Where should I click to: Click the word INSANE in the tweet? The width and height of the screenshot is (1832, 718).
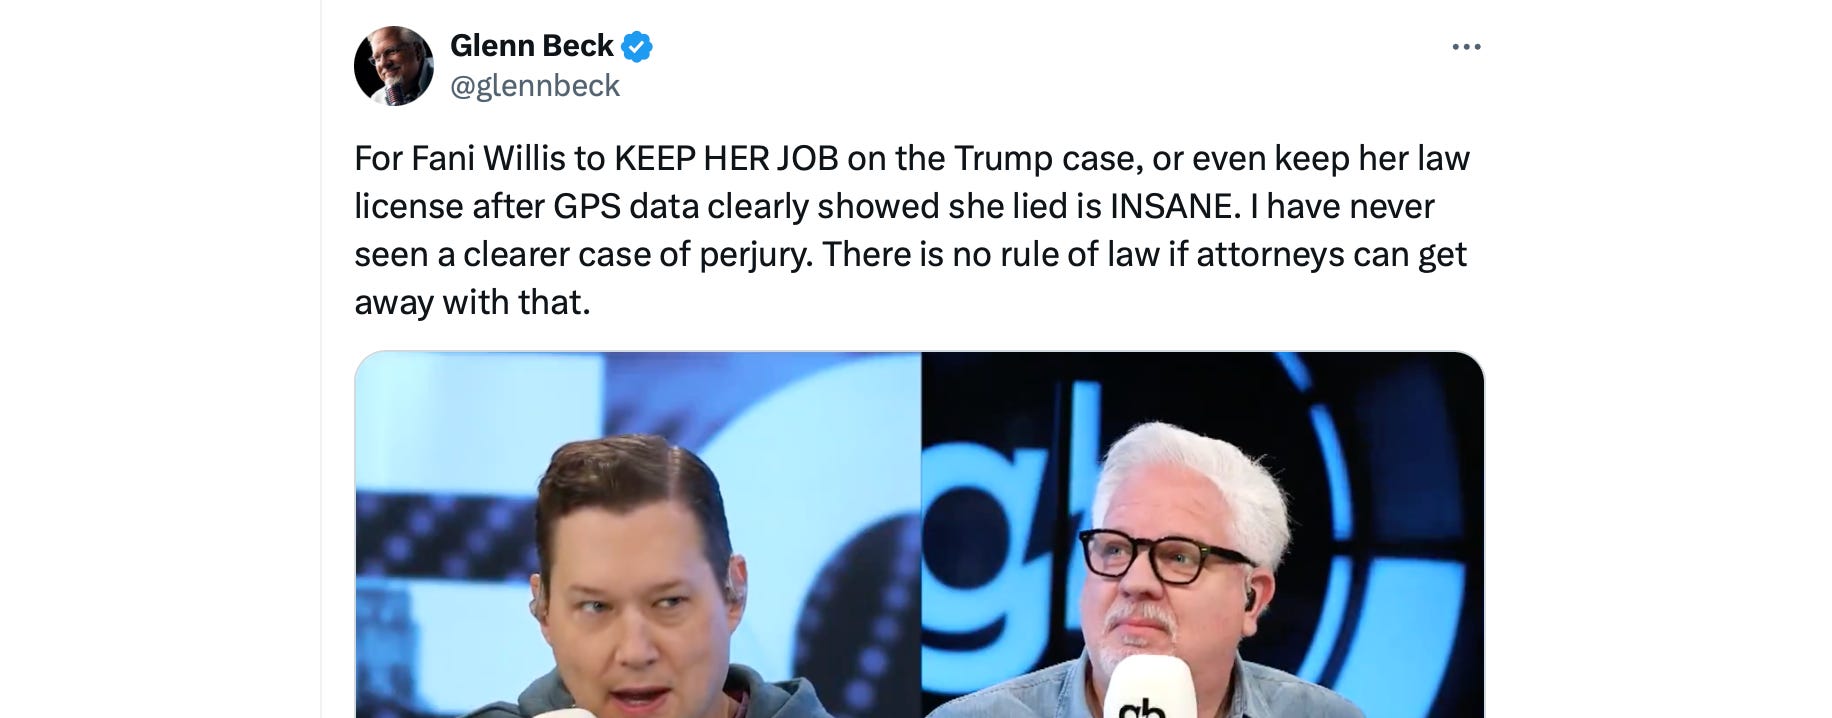(x=1175, y=206)
